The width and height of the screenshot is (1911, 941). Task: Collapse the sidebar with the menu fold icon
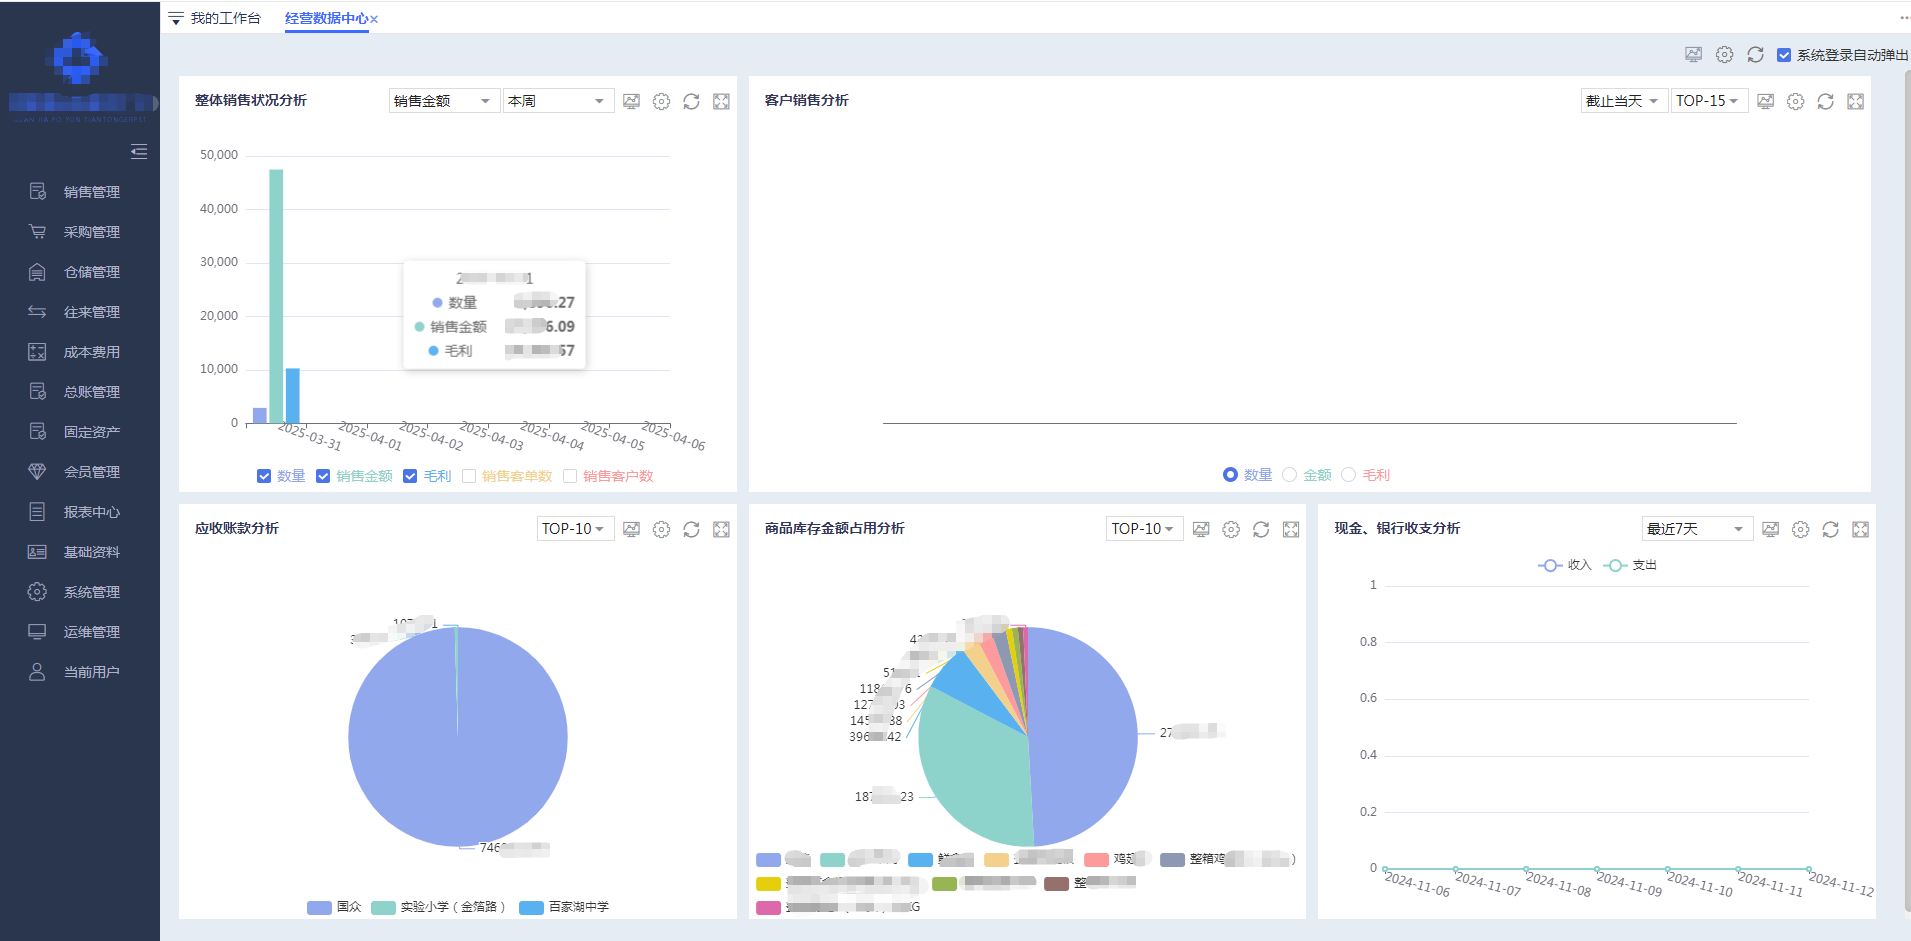pyautogui.click(x=139, y=152)
